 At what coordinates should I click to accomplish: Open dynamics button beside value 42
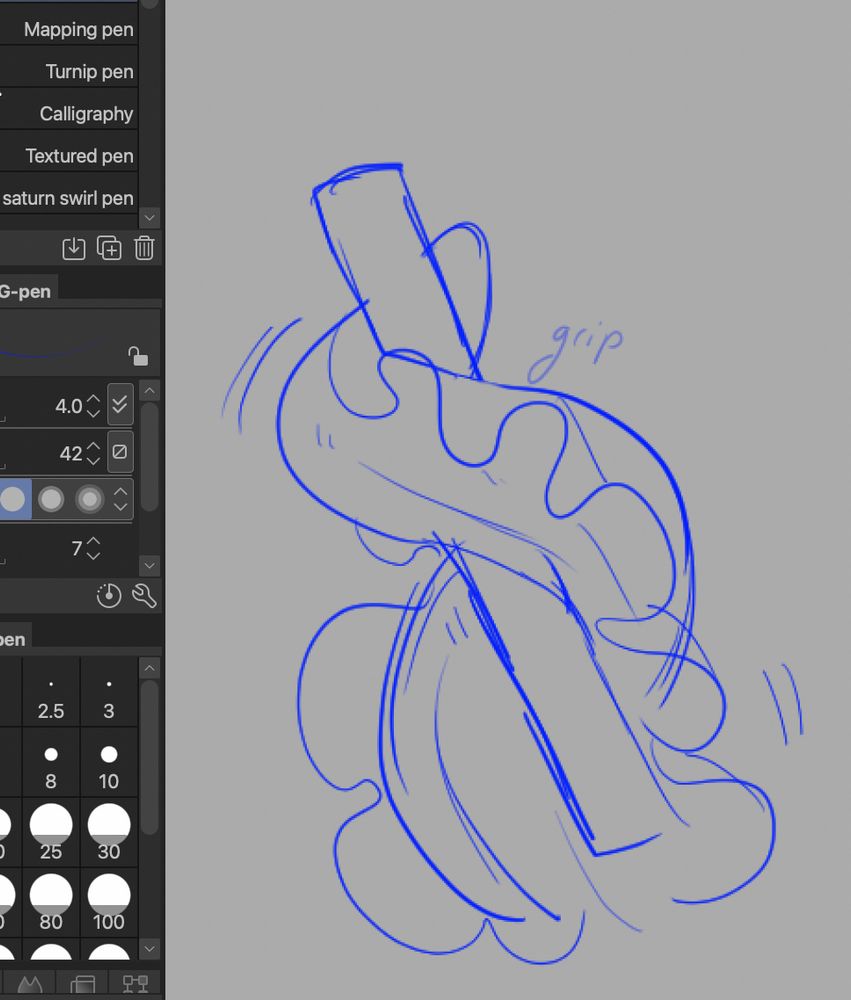click(120, 452)
